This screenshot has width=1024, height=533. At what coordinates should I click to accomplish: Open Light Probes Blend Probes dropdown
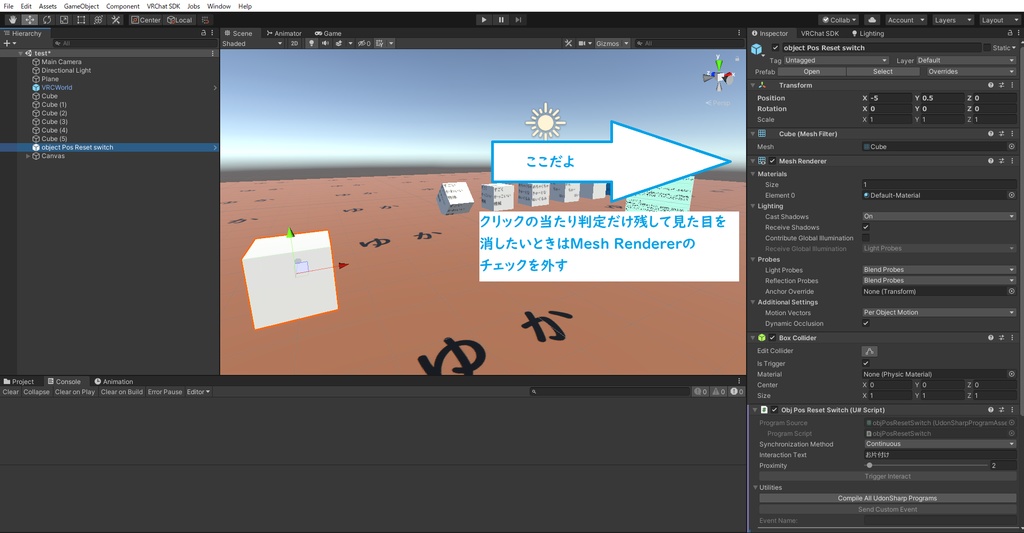coord(938,270)
